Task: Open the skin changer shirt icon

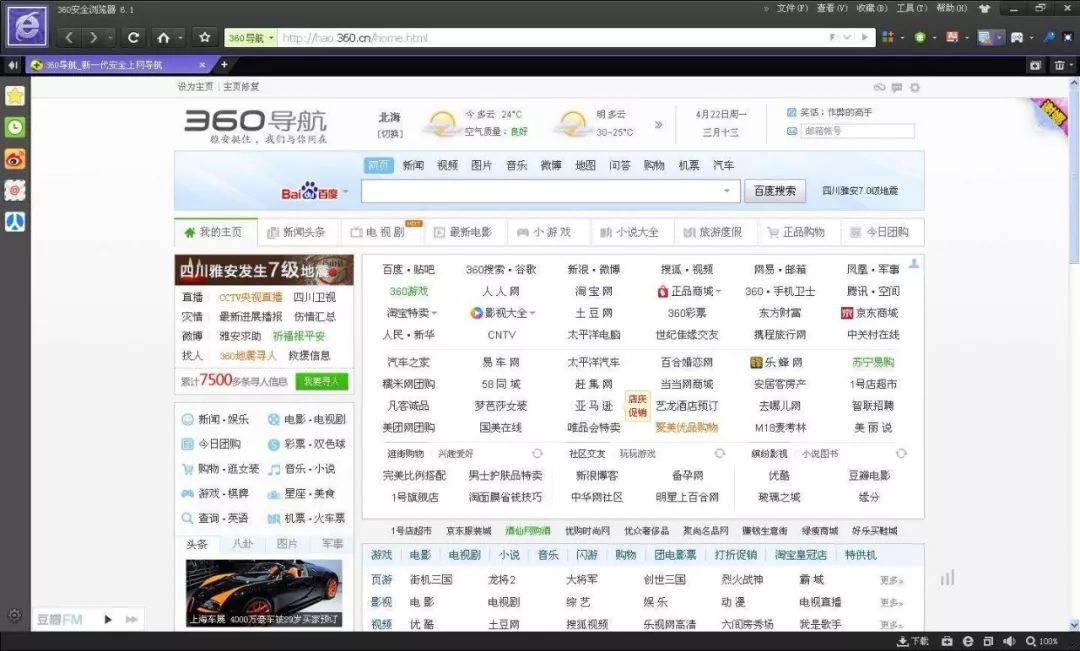Action: [x=985, y=9]
